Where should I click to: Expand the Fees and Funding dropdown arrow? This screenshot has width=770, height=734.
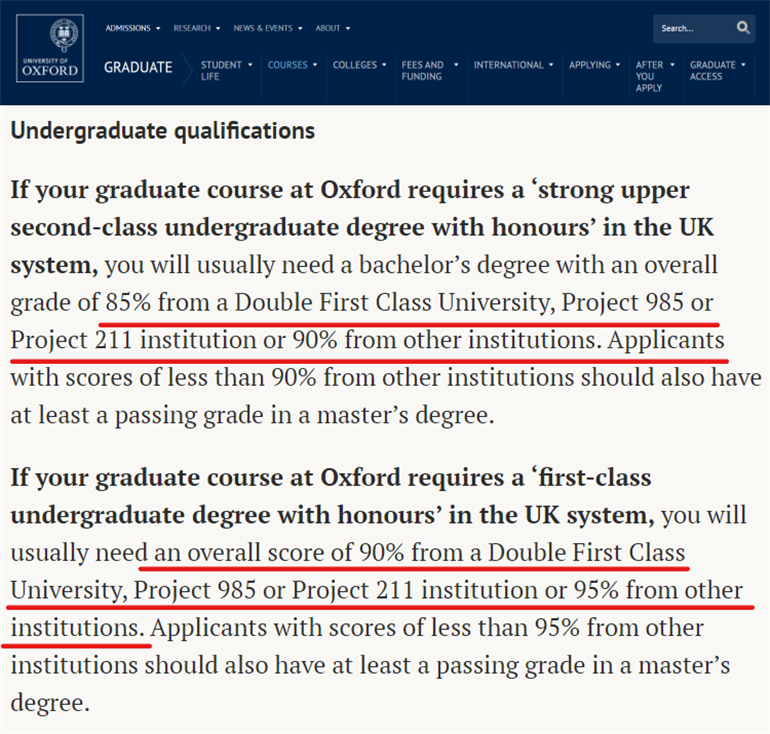click(x=457, y=65)
